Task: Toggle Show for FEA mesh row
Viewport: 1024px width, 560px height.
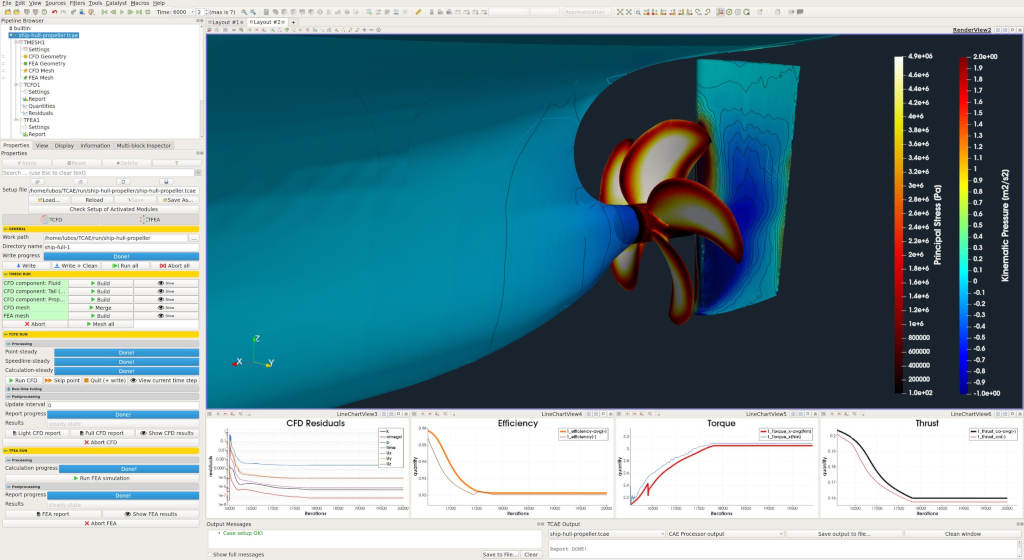Action: [x=167, y=315]
